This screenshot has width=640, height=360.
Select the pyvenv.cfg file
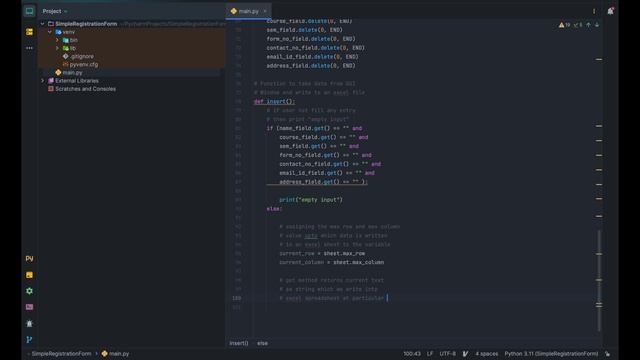83,64
